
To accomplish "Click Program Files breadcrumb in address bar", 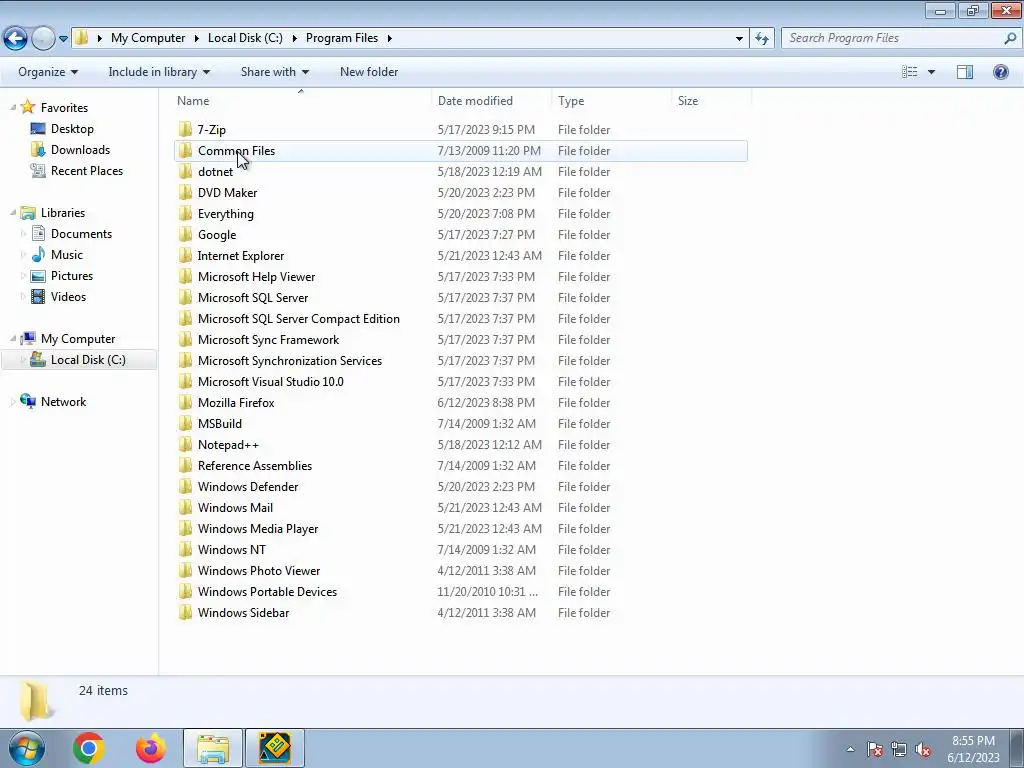I will pyautogui.click(x=342, y=38).
